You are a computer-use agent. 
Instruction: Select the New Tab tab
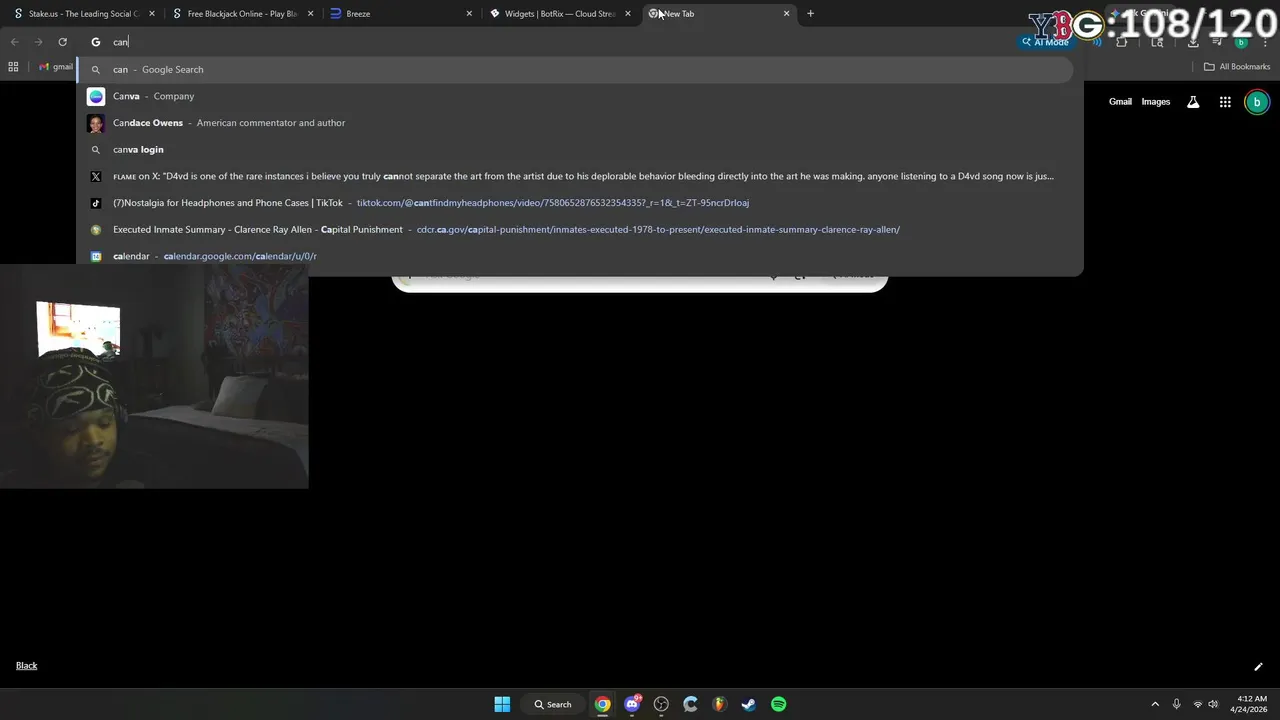click(x=720, y=14)
